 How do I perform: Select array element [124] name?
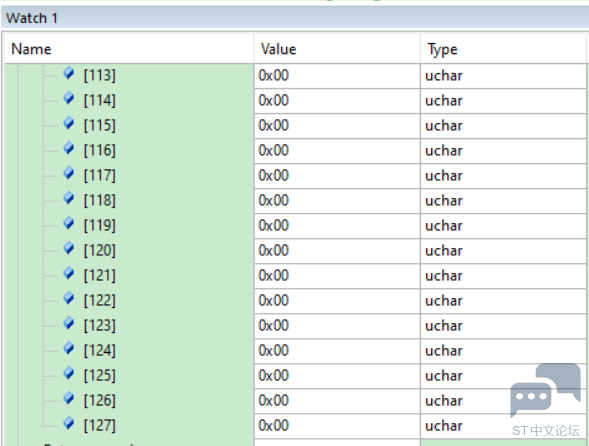100,350
